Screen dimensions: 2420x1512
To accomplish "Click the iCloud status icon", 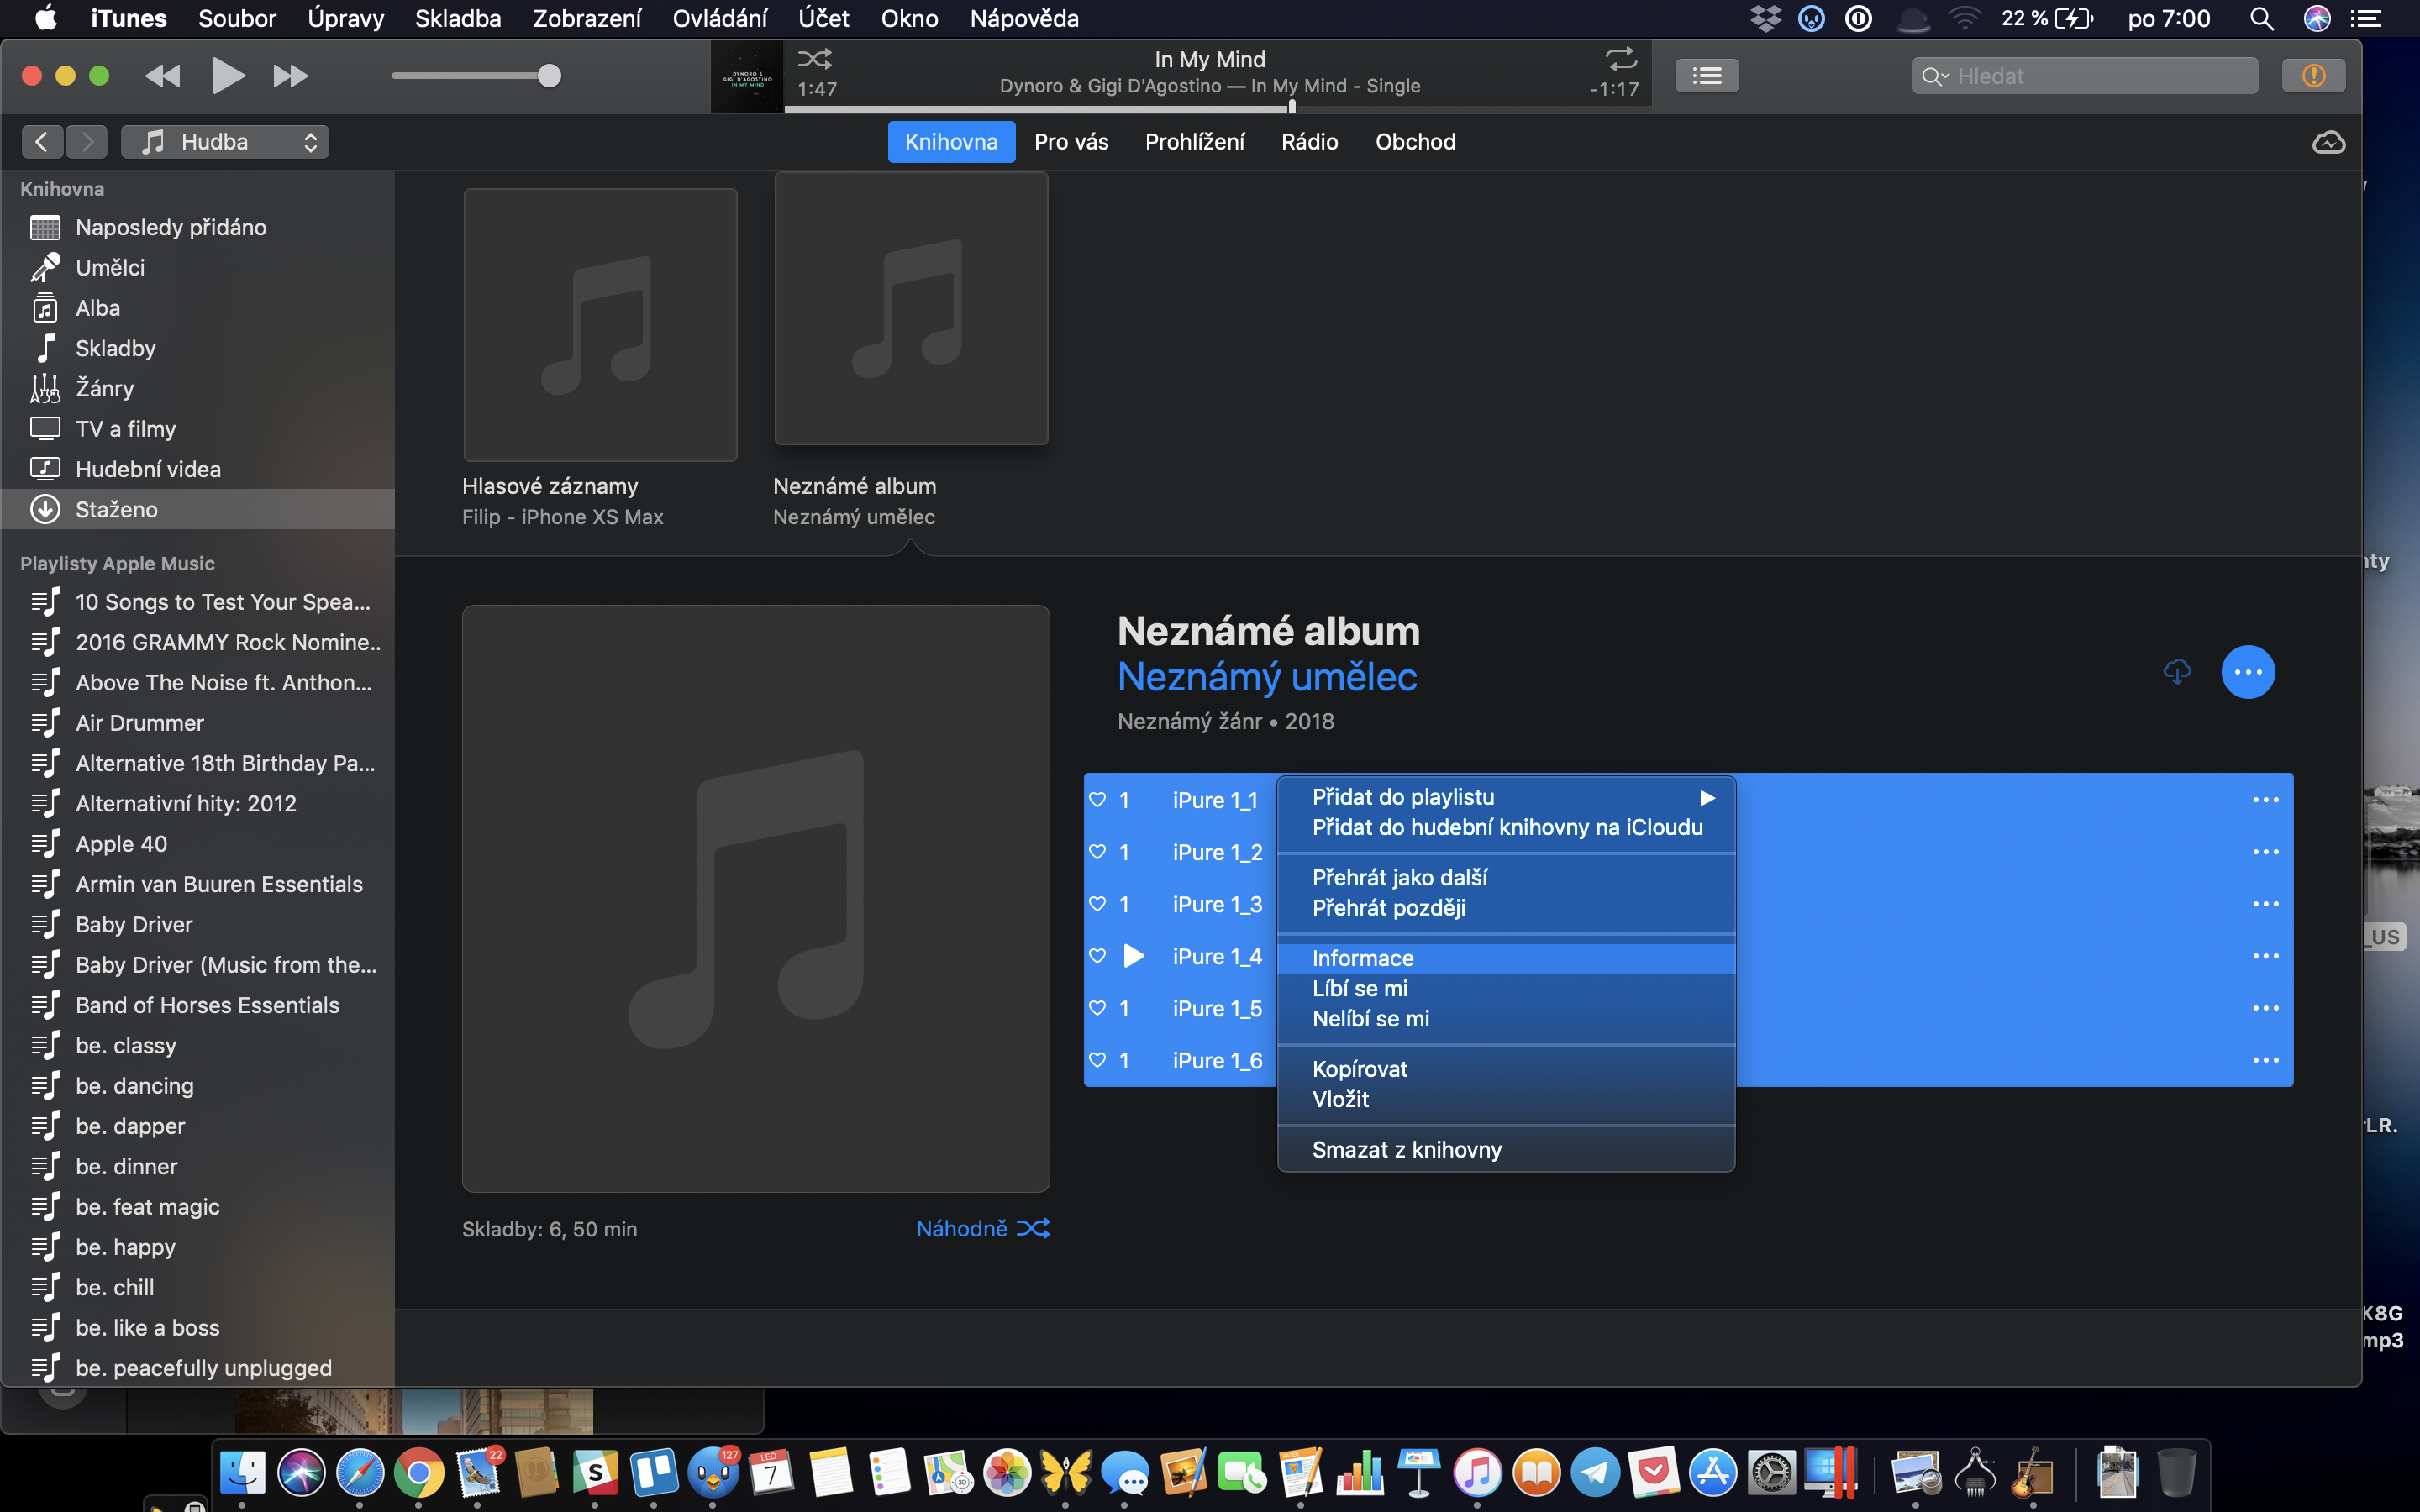I will point(2328,142).
